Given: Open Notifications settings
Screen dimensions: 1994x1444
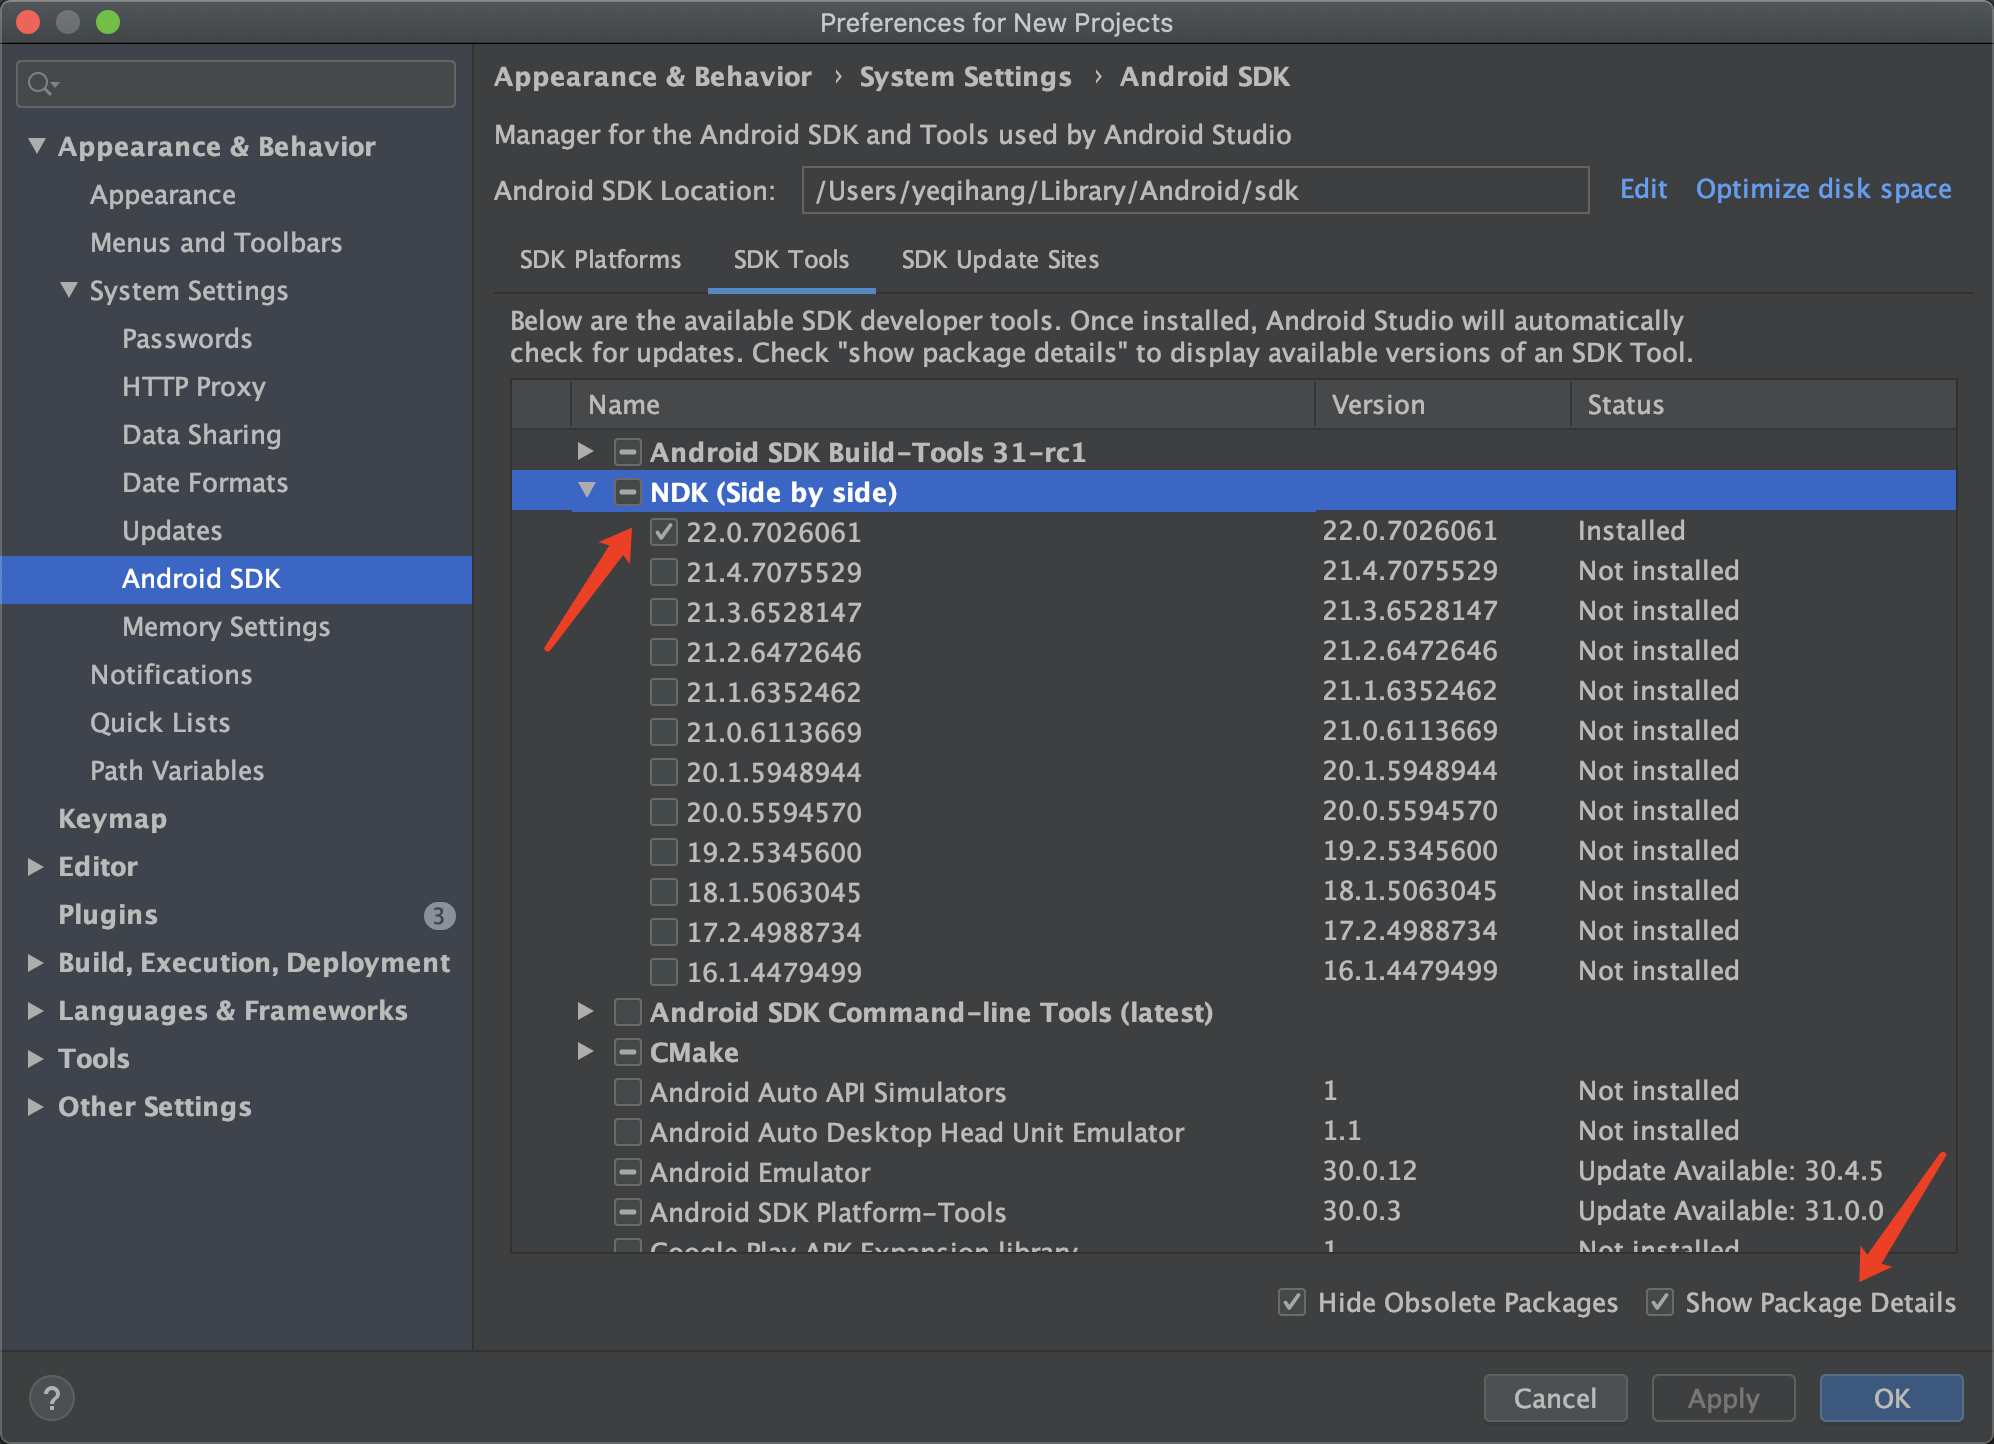Looking at the screenshot, I should tap(171, 675).
